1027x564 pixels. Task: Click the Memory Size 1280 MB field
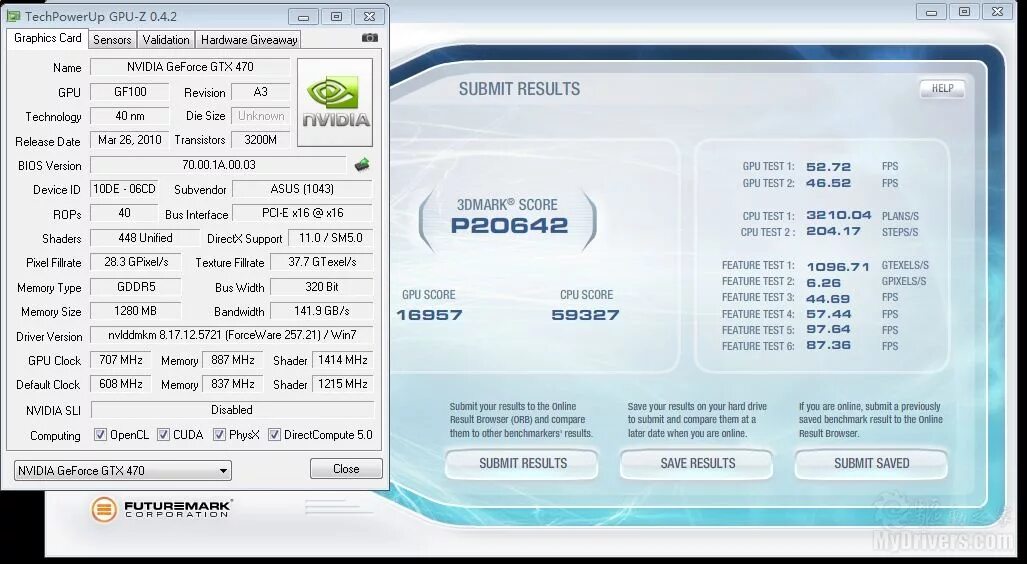point(136,310)
